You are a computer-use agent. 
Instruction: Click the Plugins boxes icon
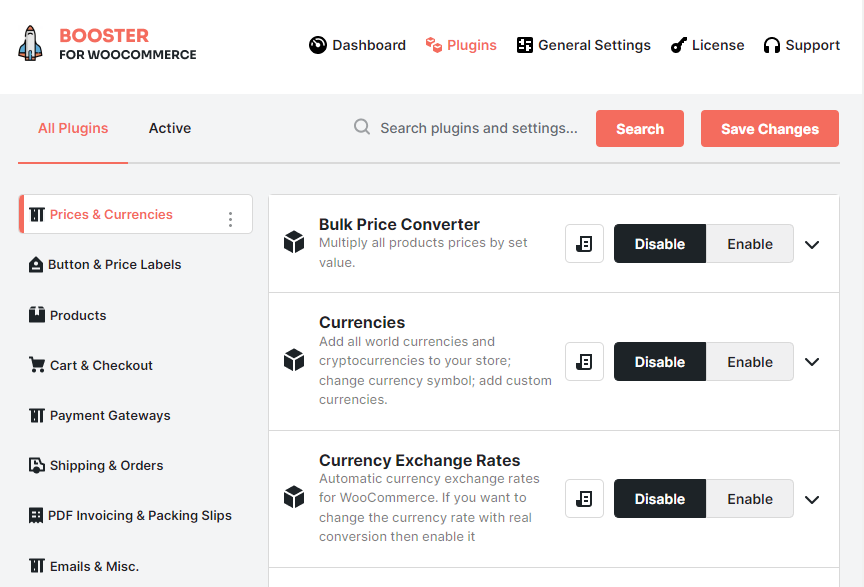434,45
